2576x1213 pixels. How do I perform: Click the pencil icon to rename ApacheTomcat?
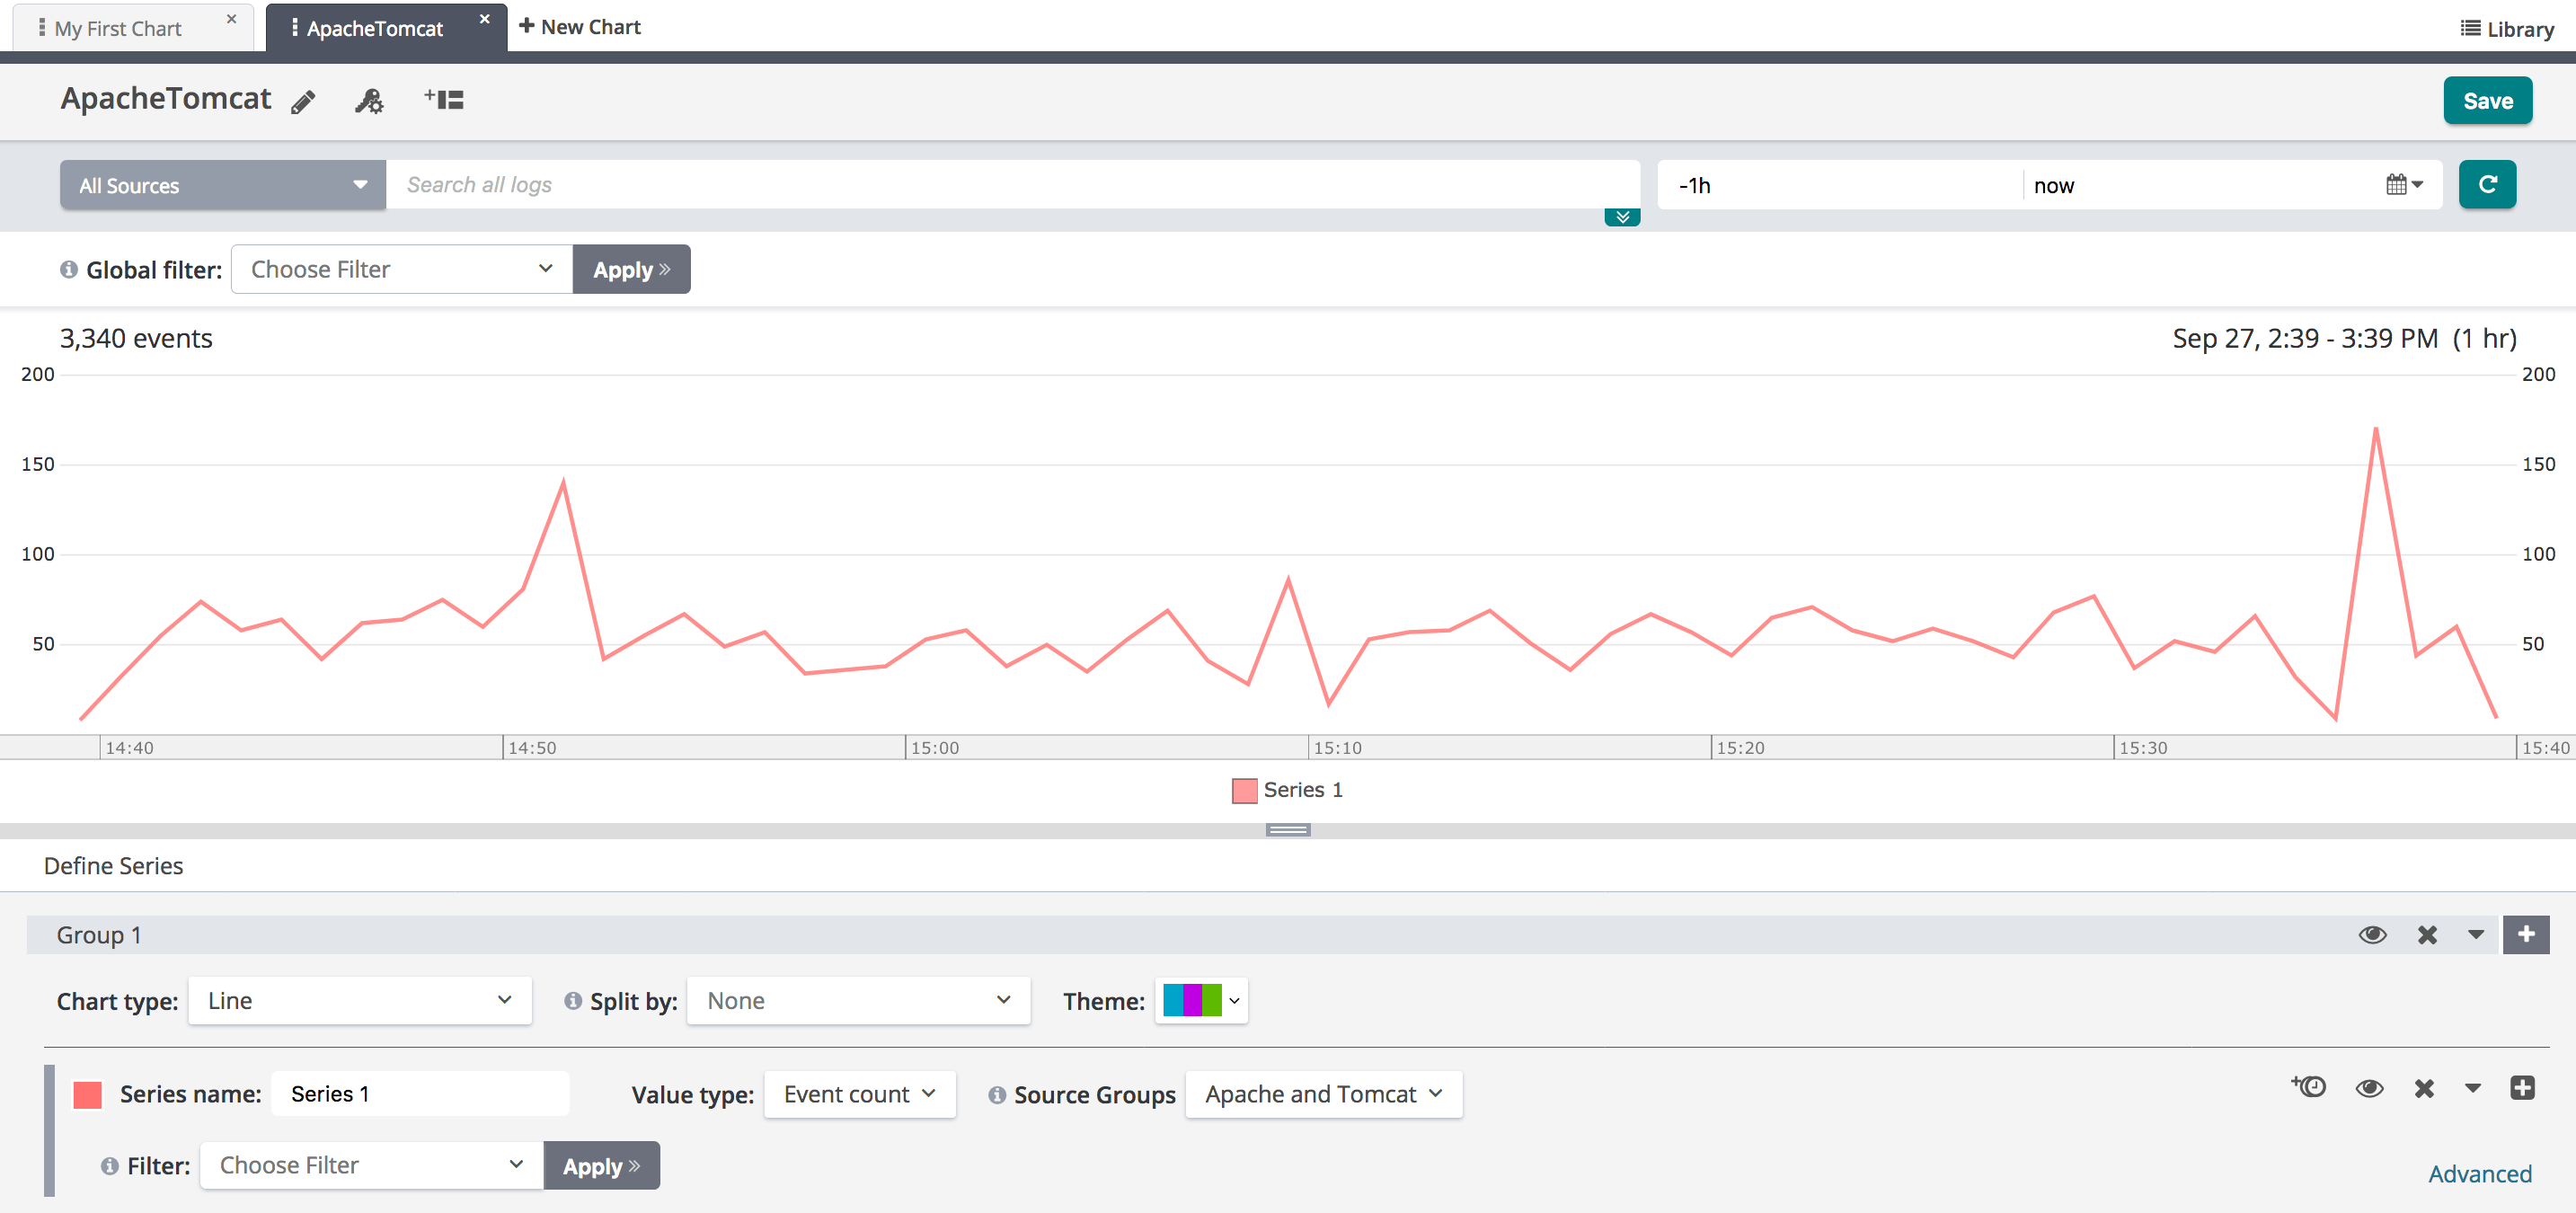(x=303, y=101)
